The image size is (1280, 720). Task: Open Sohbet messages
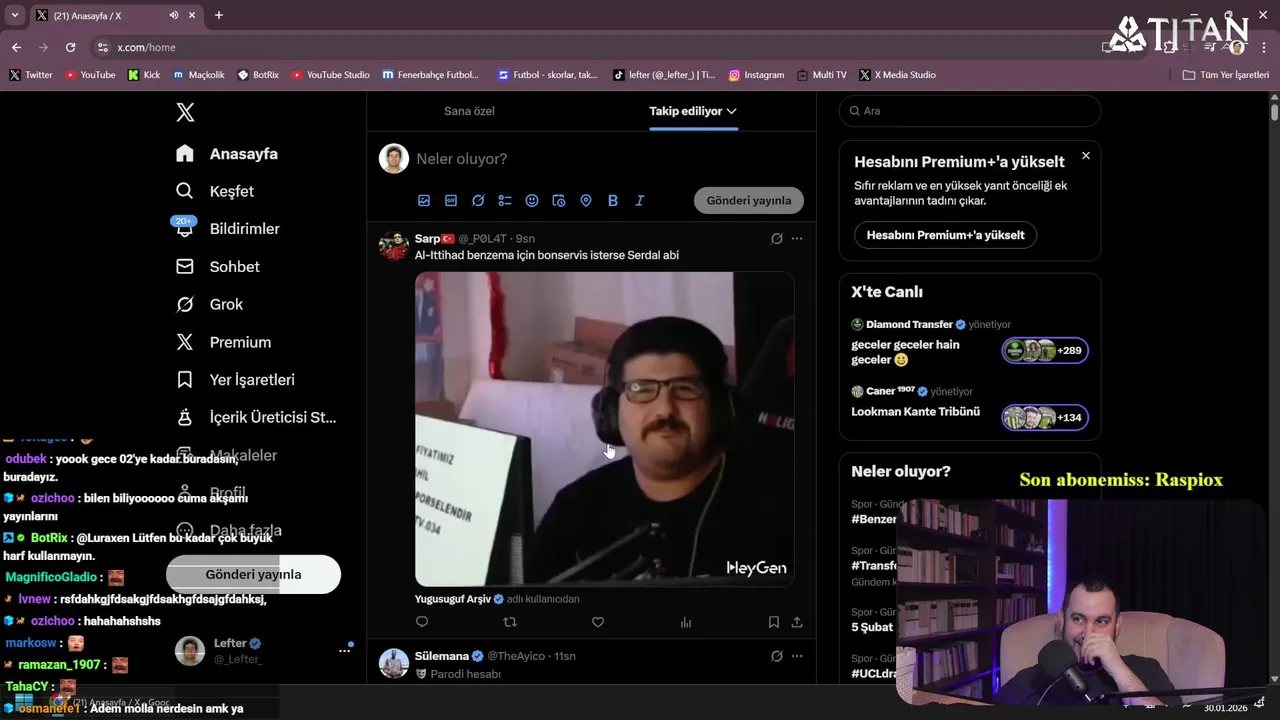point(218,267)
